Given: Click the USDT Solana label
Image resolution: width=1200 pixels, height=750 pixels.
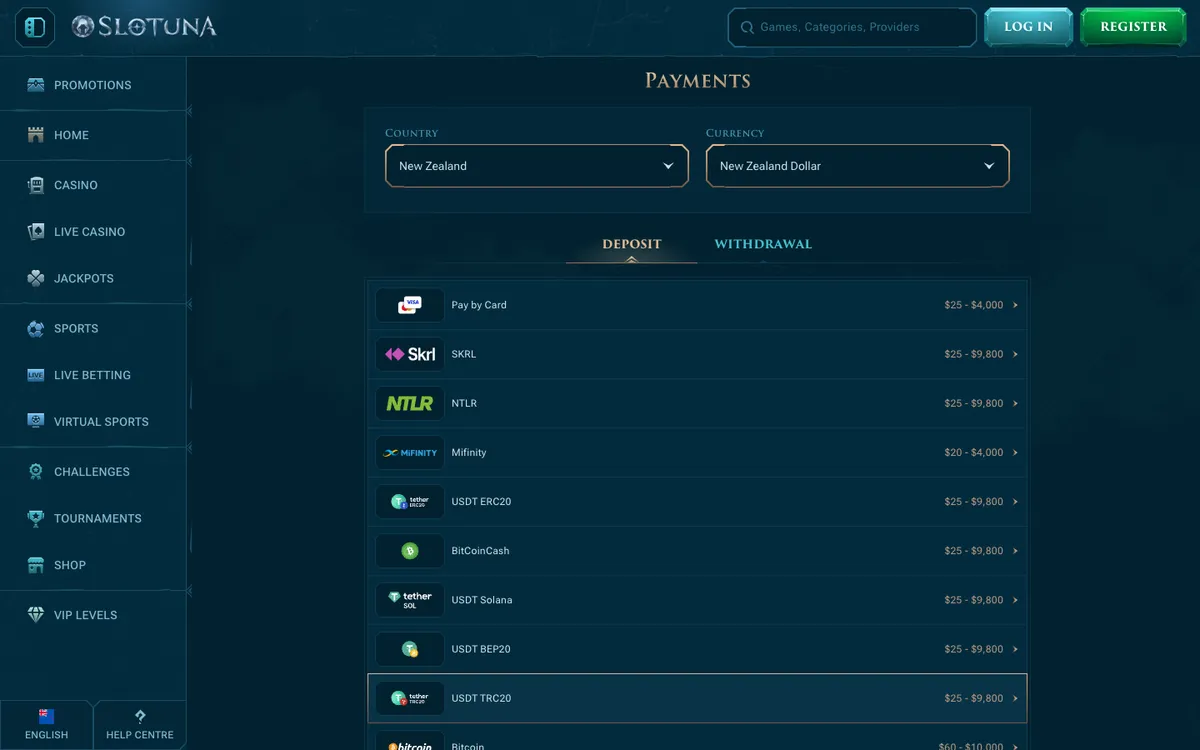Looking at the screenshot, I should (482, 600).
